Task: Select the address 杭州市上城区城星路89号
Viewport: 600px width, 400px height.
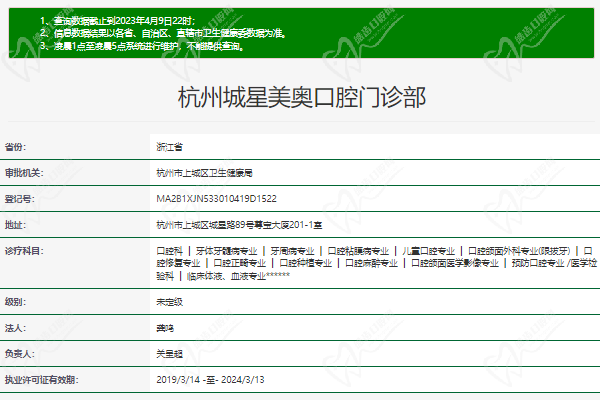Action: coord(206,225)
